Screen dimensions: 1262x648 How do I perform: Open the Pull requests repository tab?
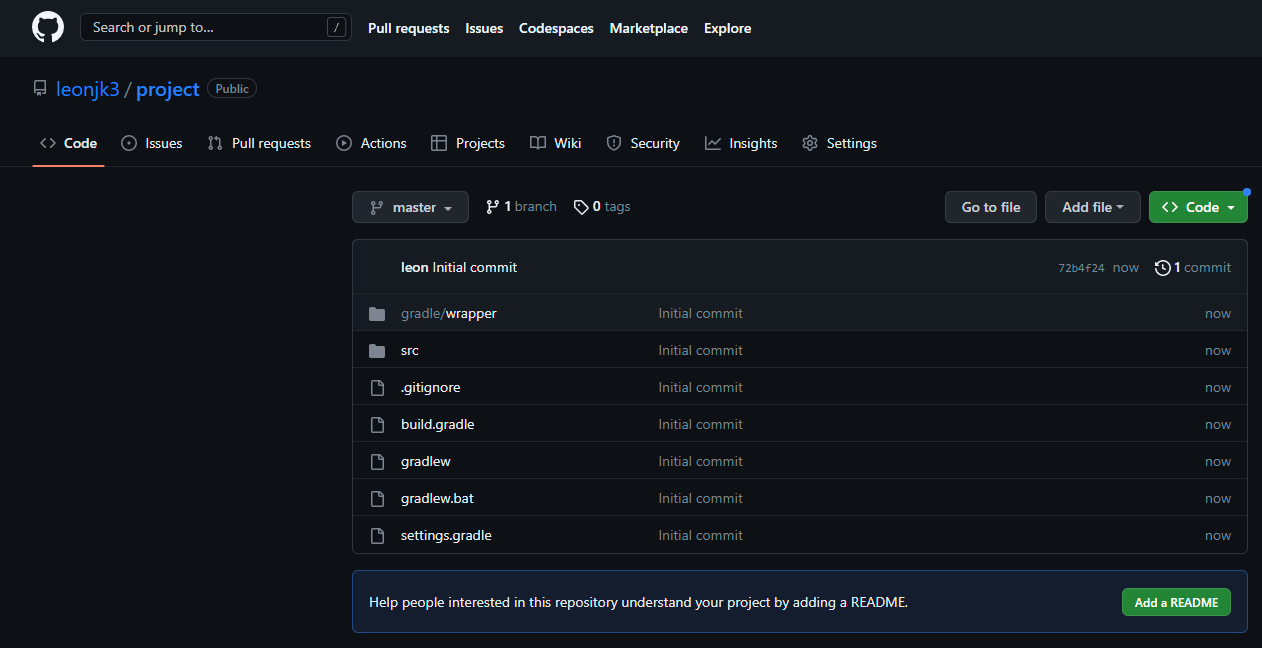259,143
